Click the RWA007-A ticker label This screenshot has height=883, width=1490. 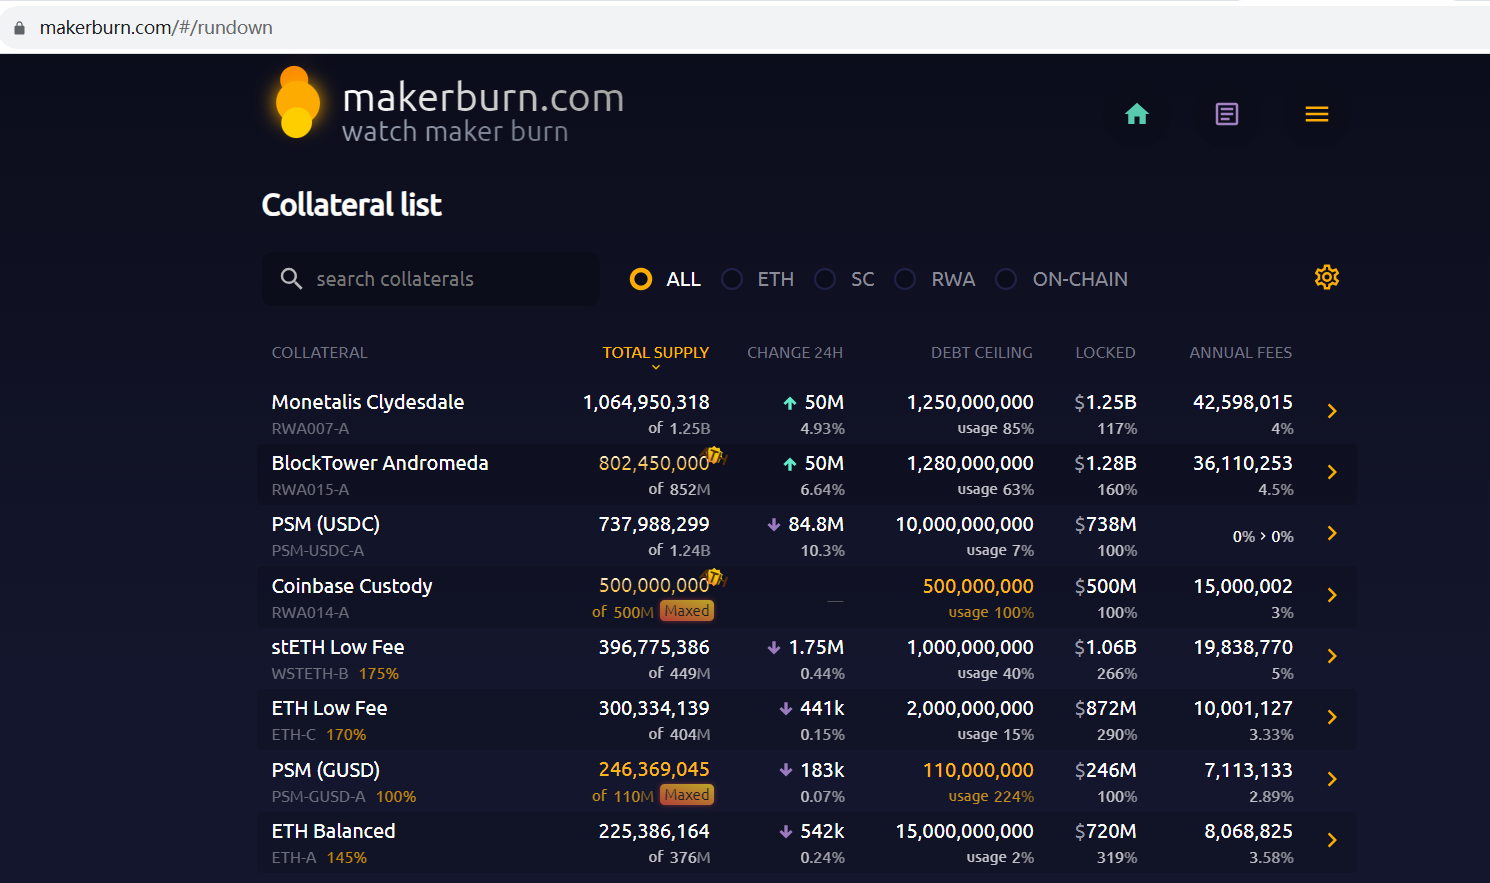(310, 429)
